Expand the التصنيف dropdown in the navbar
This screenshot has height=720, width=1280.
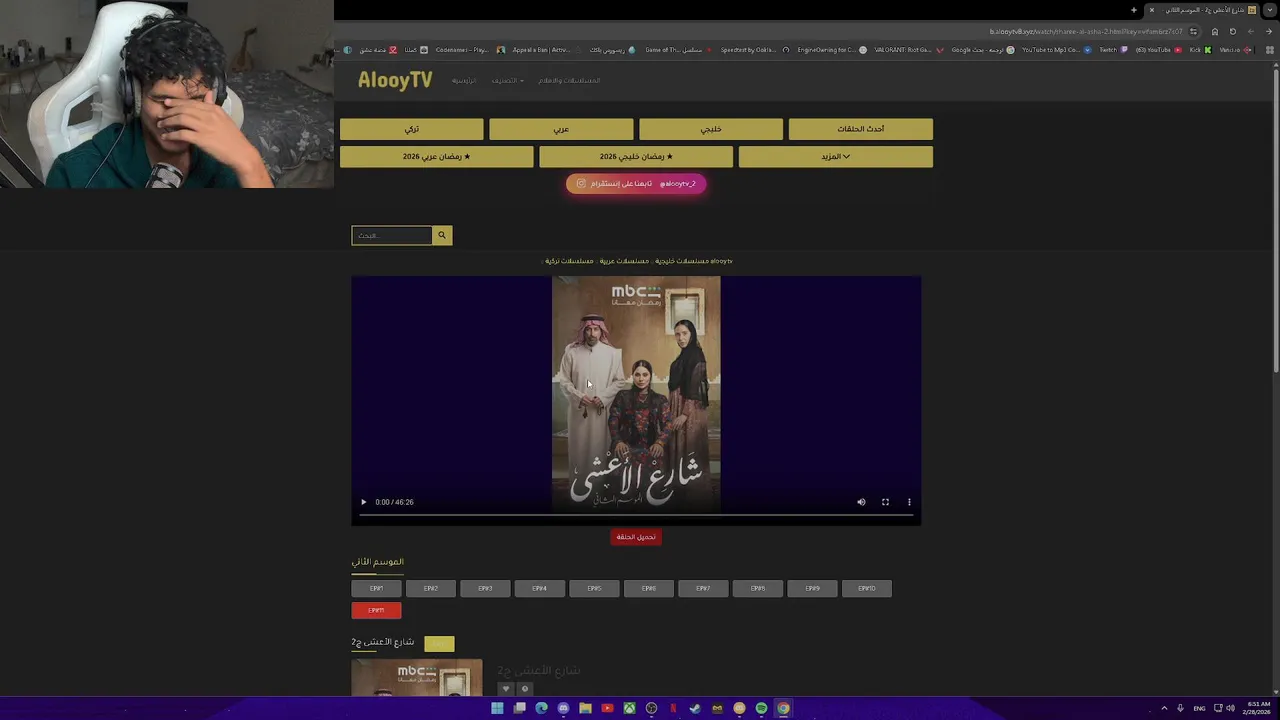point(508,81)
